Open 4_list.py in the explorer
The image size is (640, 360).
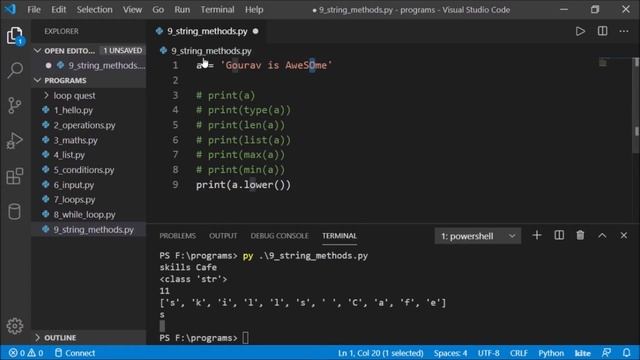69,155
